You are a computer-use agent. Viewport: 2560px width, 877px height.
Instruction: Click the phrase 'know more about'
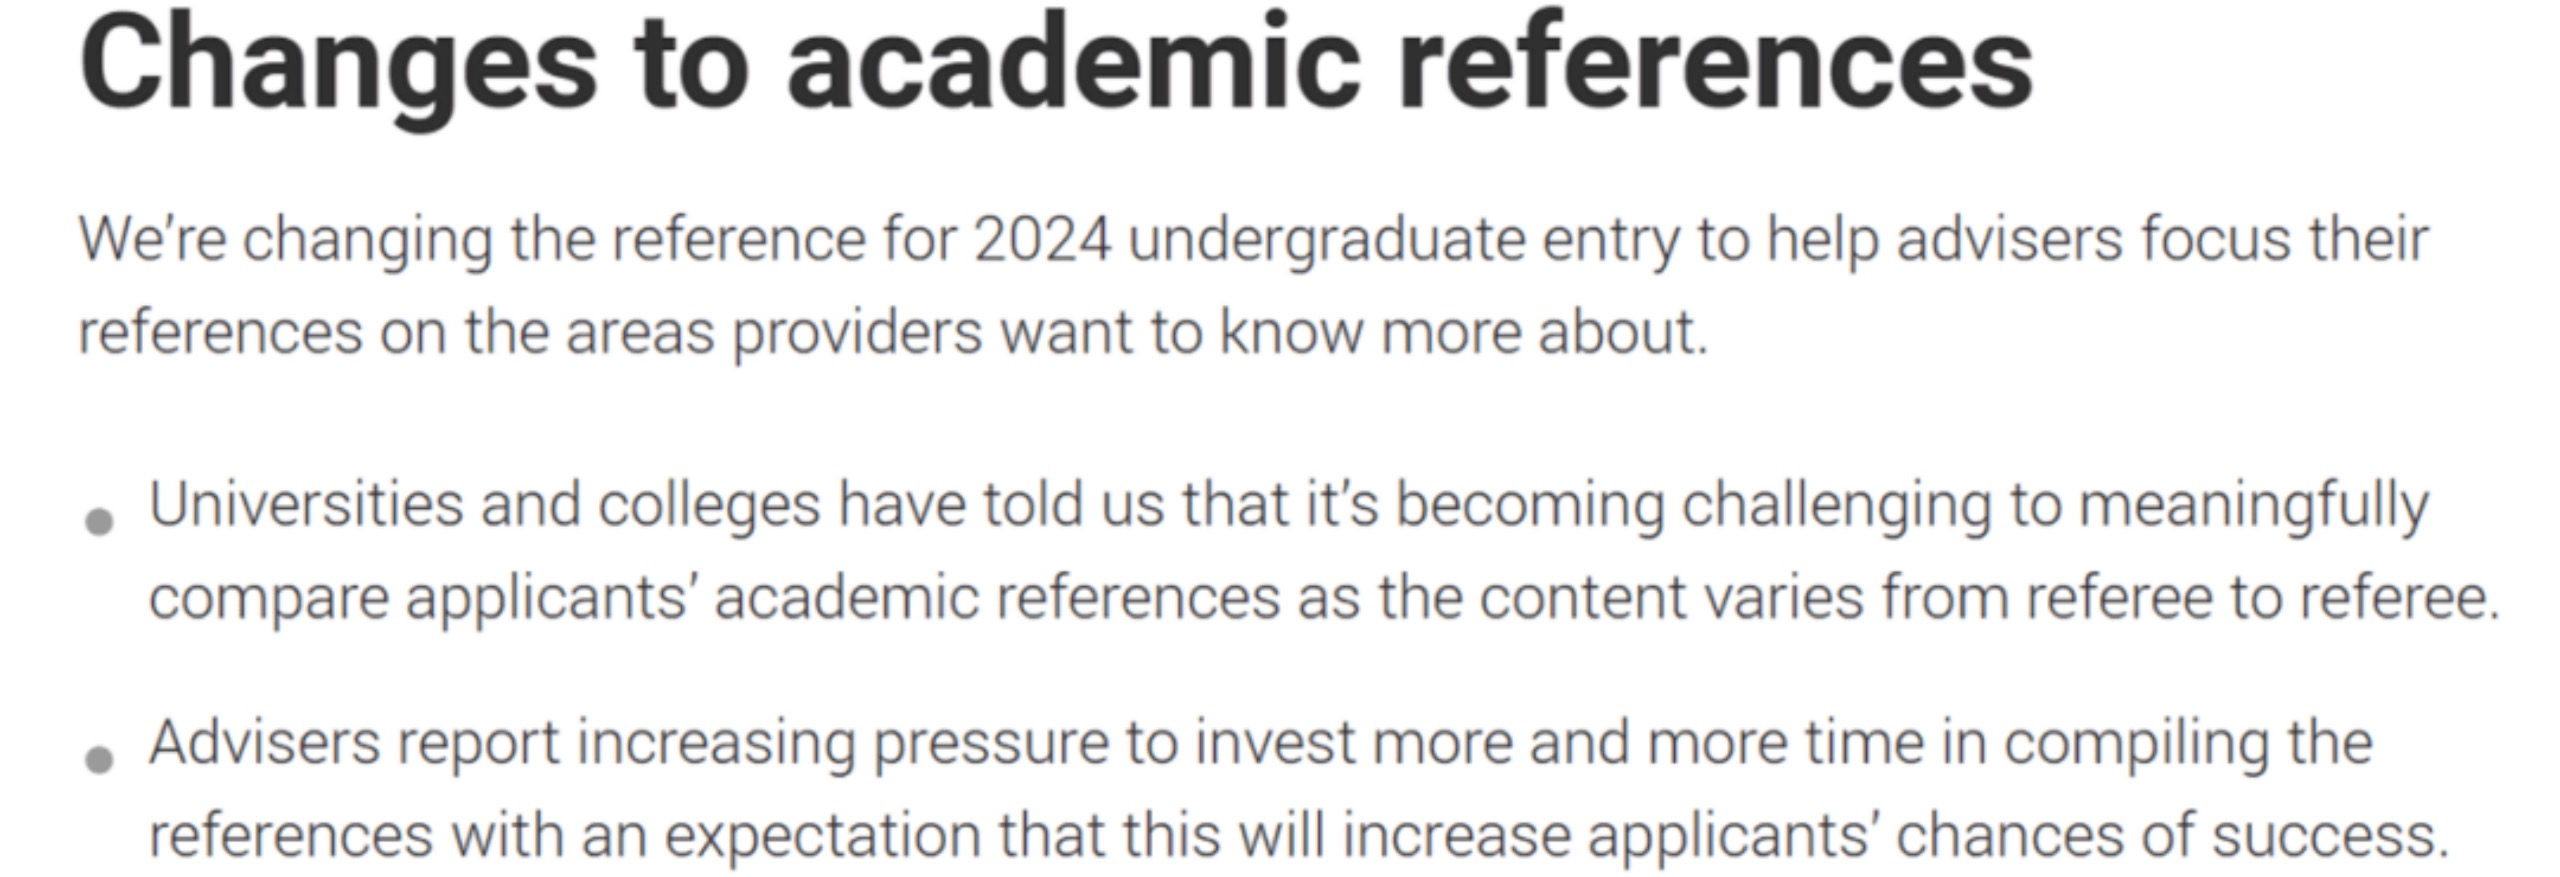click(x=1463, y=332)
